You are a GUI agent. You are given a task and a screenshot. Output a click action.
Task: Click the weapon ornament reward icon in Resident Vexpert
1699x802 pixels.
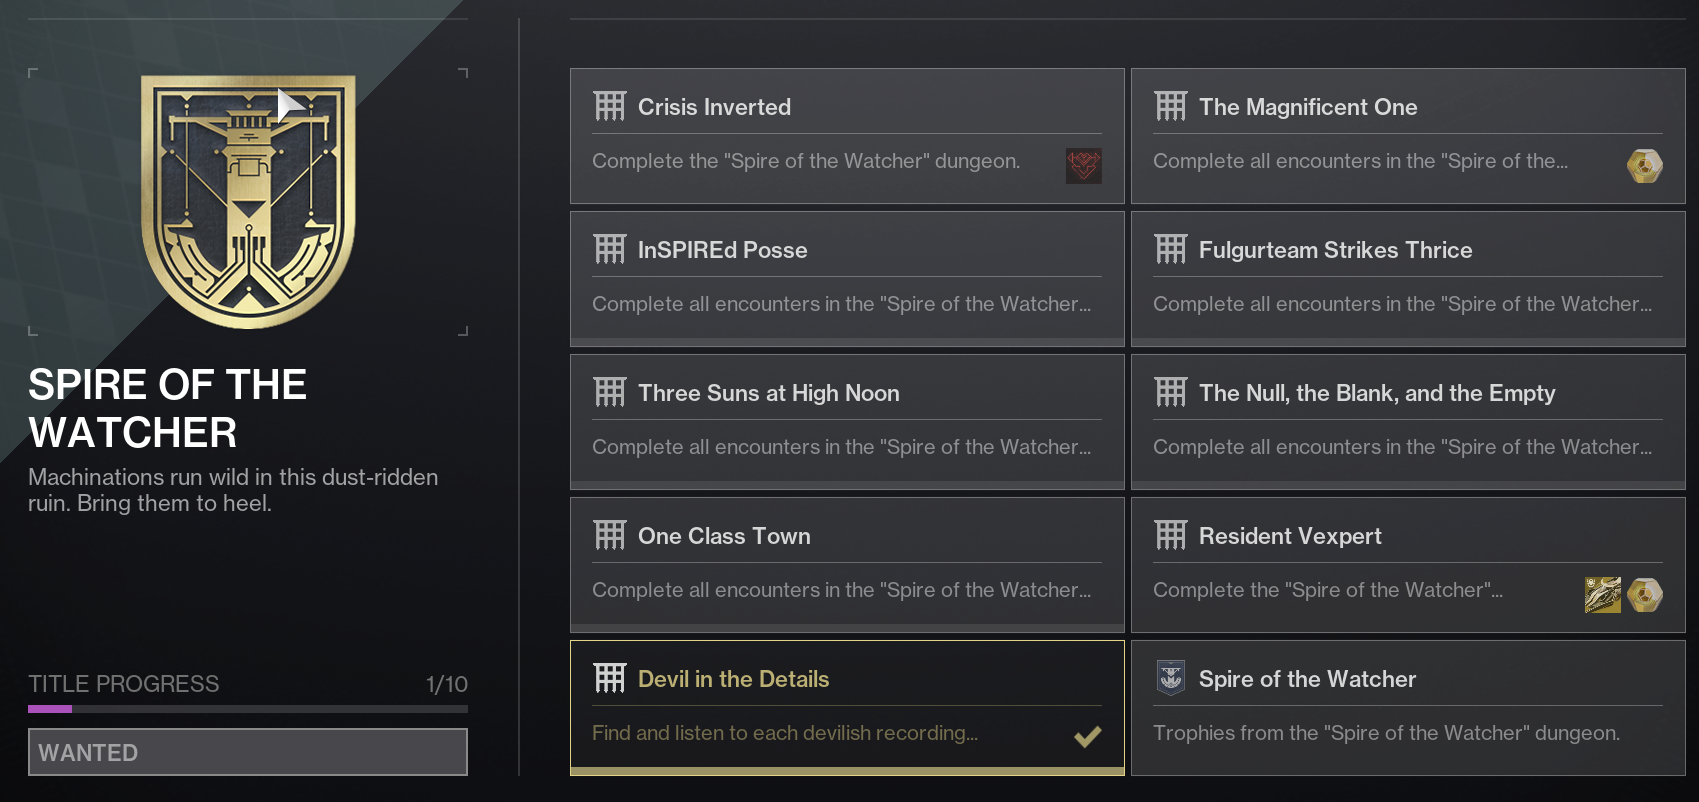coord(1603,595)
